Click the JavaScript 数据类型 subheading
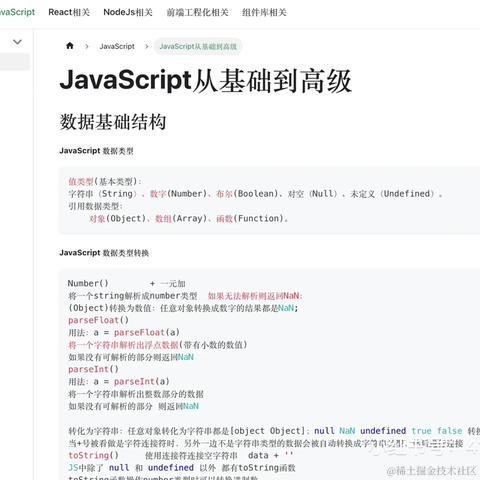Image resolution: width=480 pixels, height=480 pixels. point(96,151)
